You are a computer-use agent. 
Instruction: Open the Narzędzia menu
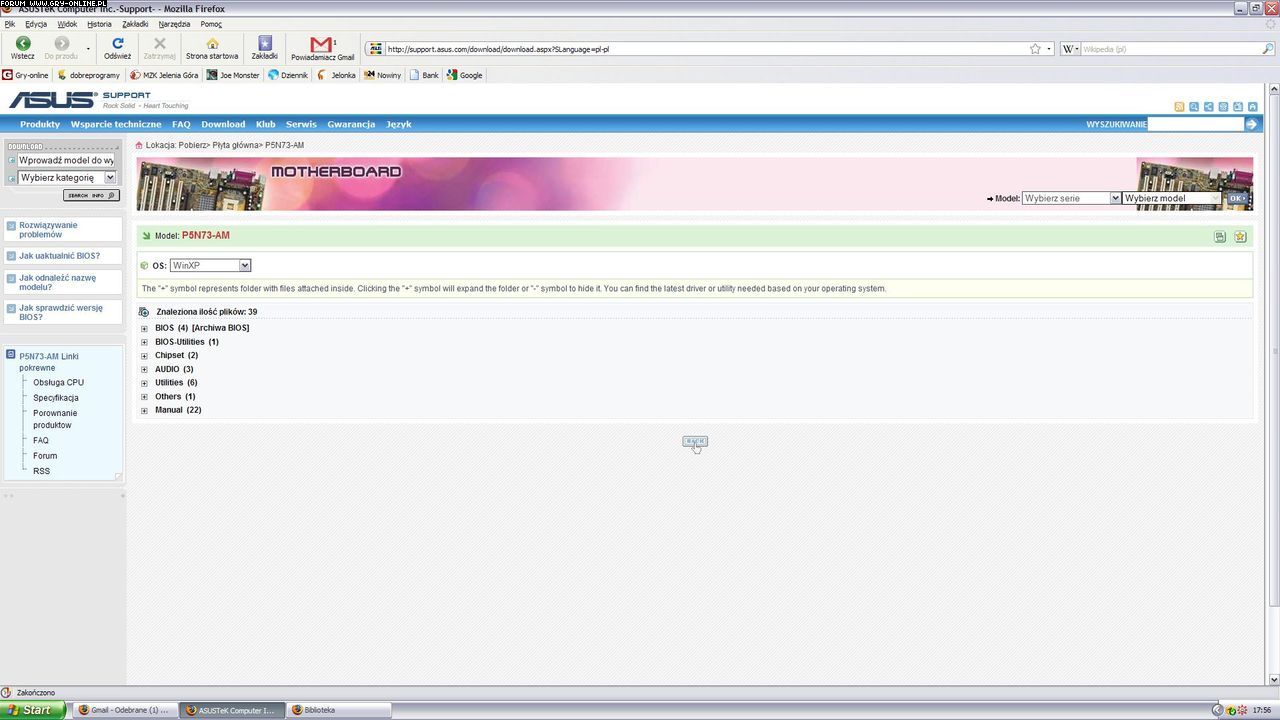(174, 24)
